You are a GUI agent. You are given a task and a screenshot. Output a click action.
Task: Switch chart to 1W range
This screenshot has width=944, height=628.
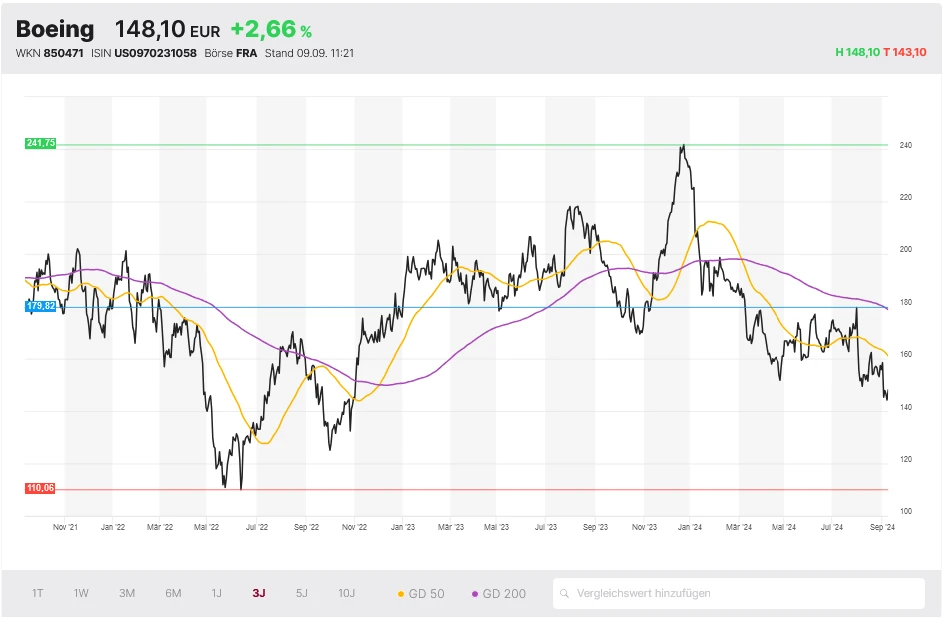[81, 593]
